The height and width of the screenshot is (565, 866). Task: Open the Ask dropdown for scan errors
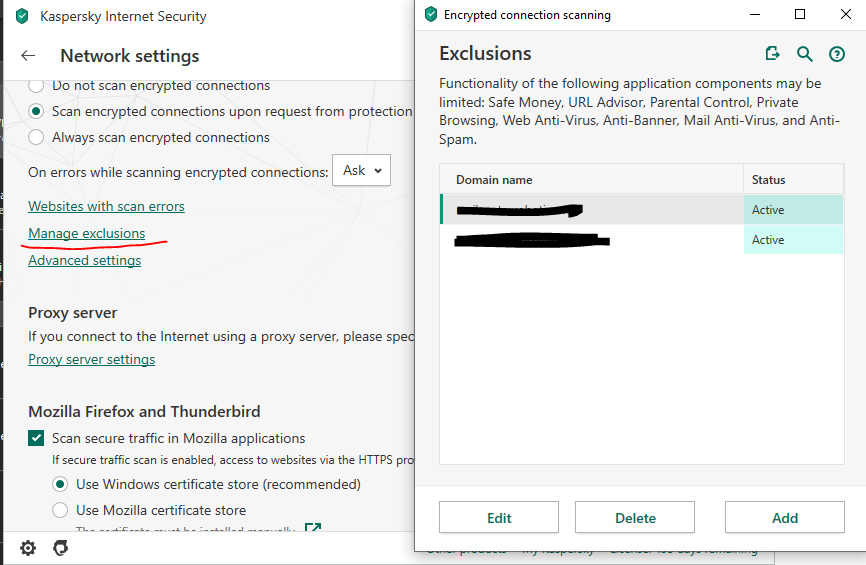point(361,170)
